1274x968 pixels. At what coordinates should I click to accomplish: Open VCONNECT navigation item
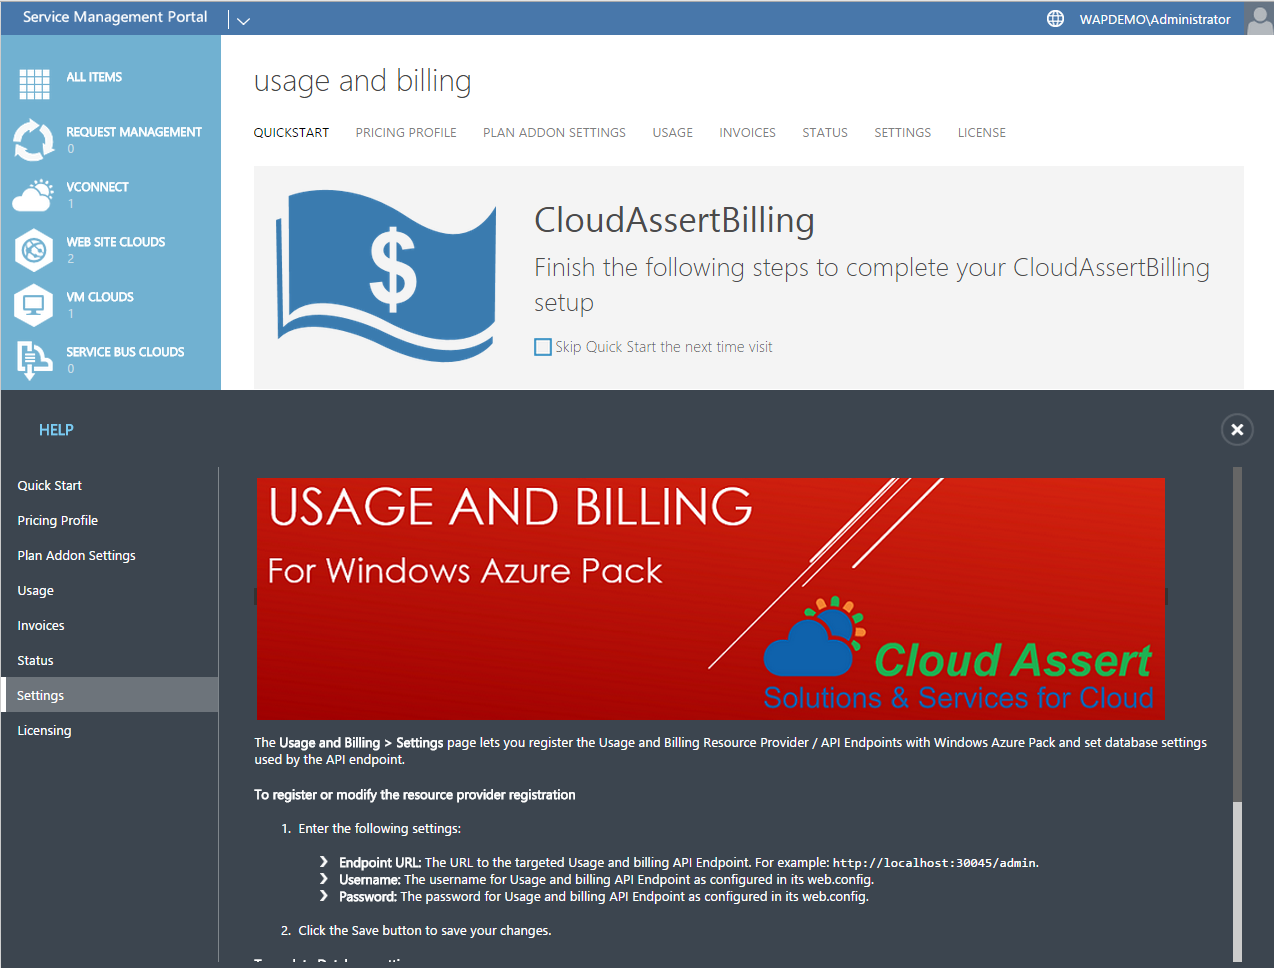97,187
